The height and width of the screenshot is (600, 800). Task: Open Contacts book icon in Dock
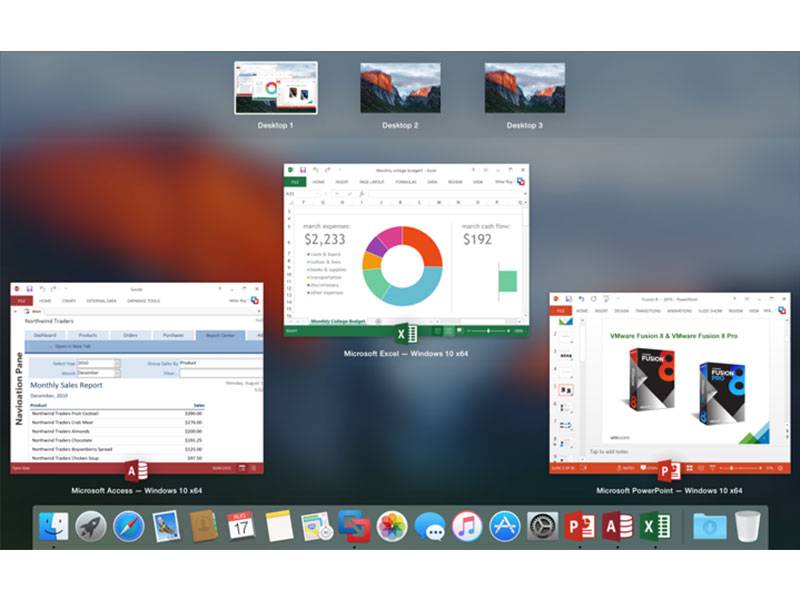click(204, 526)
